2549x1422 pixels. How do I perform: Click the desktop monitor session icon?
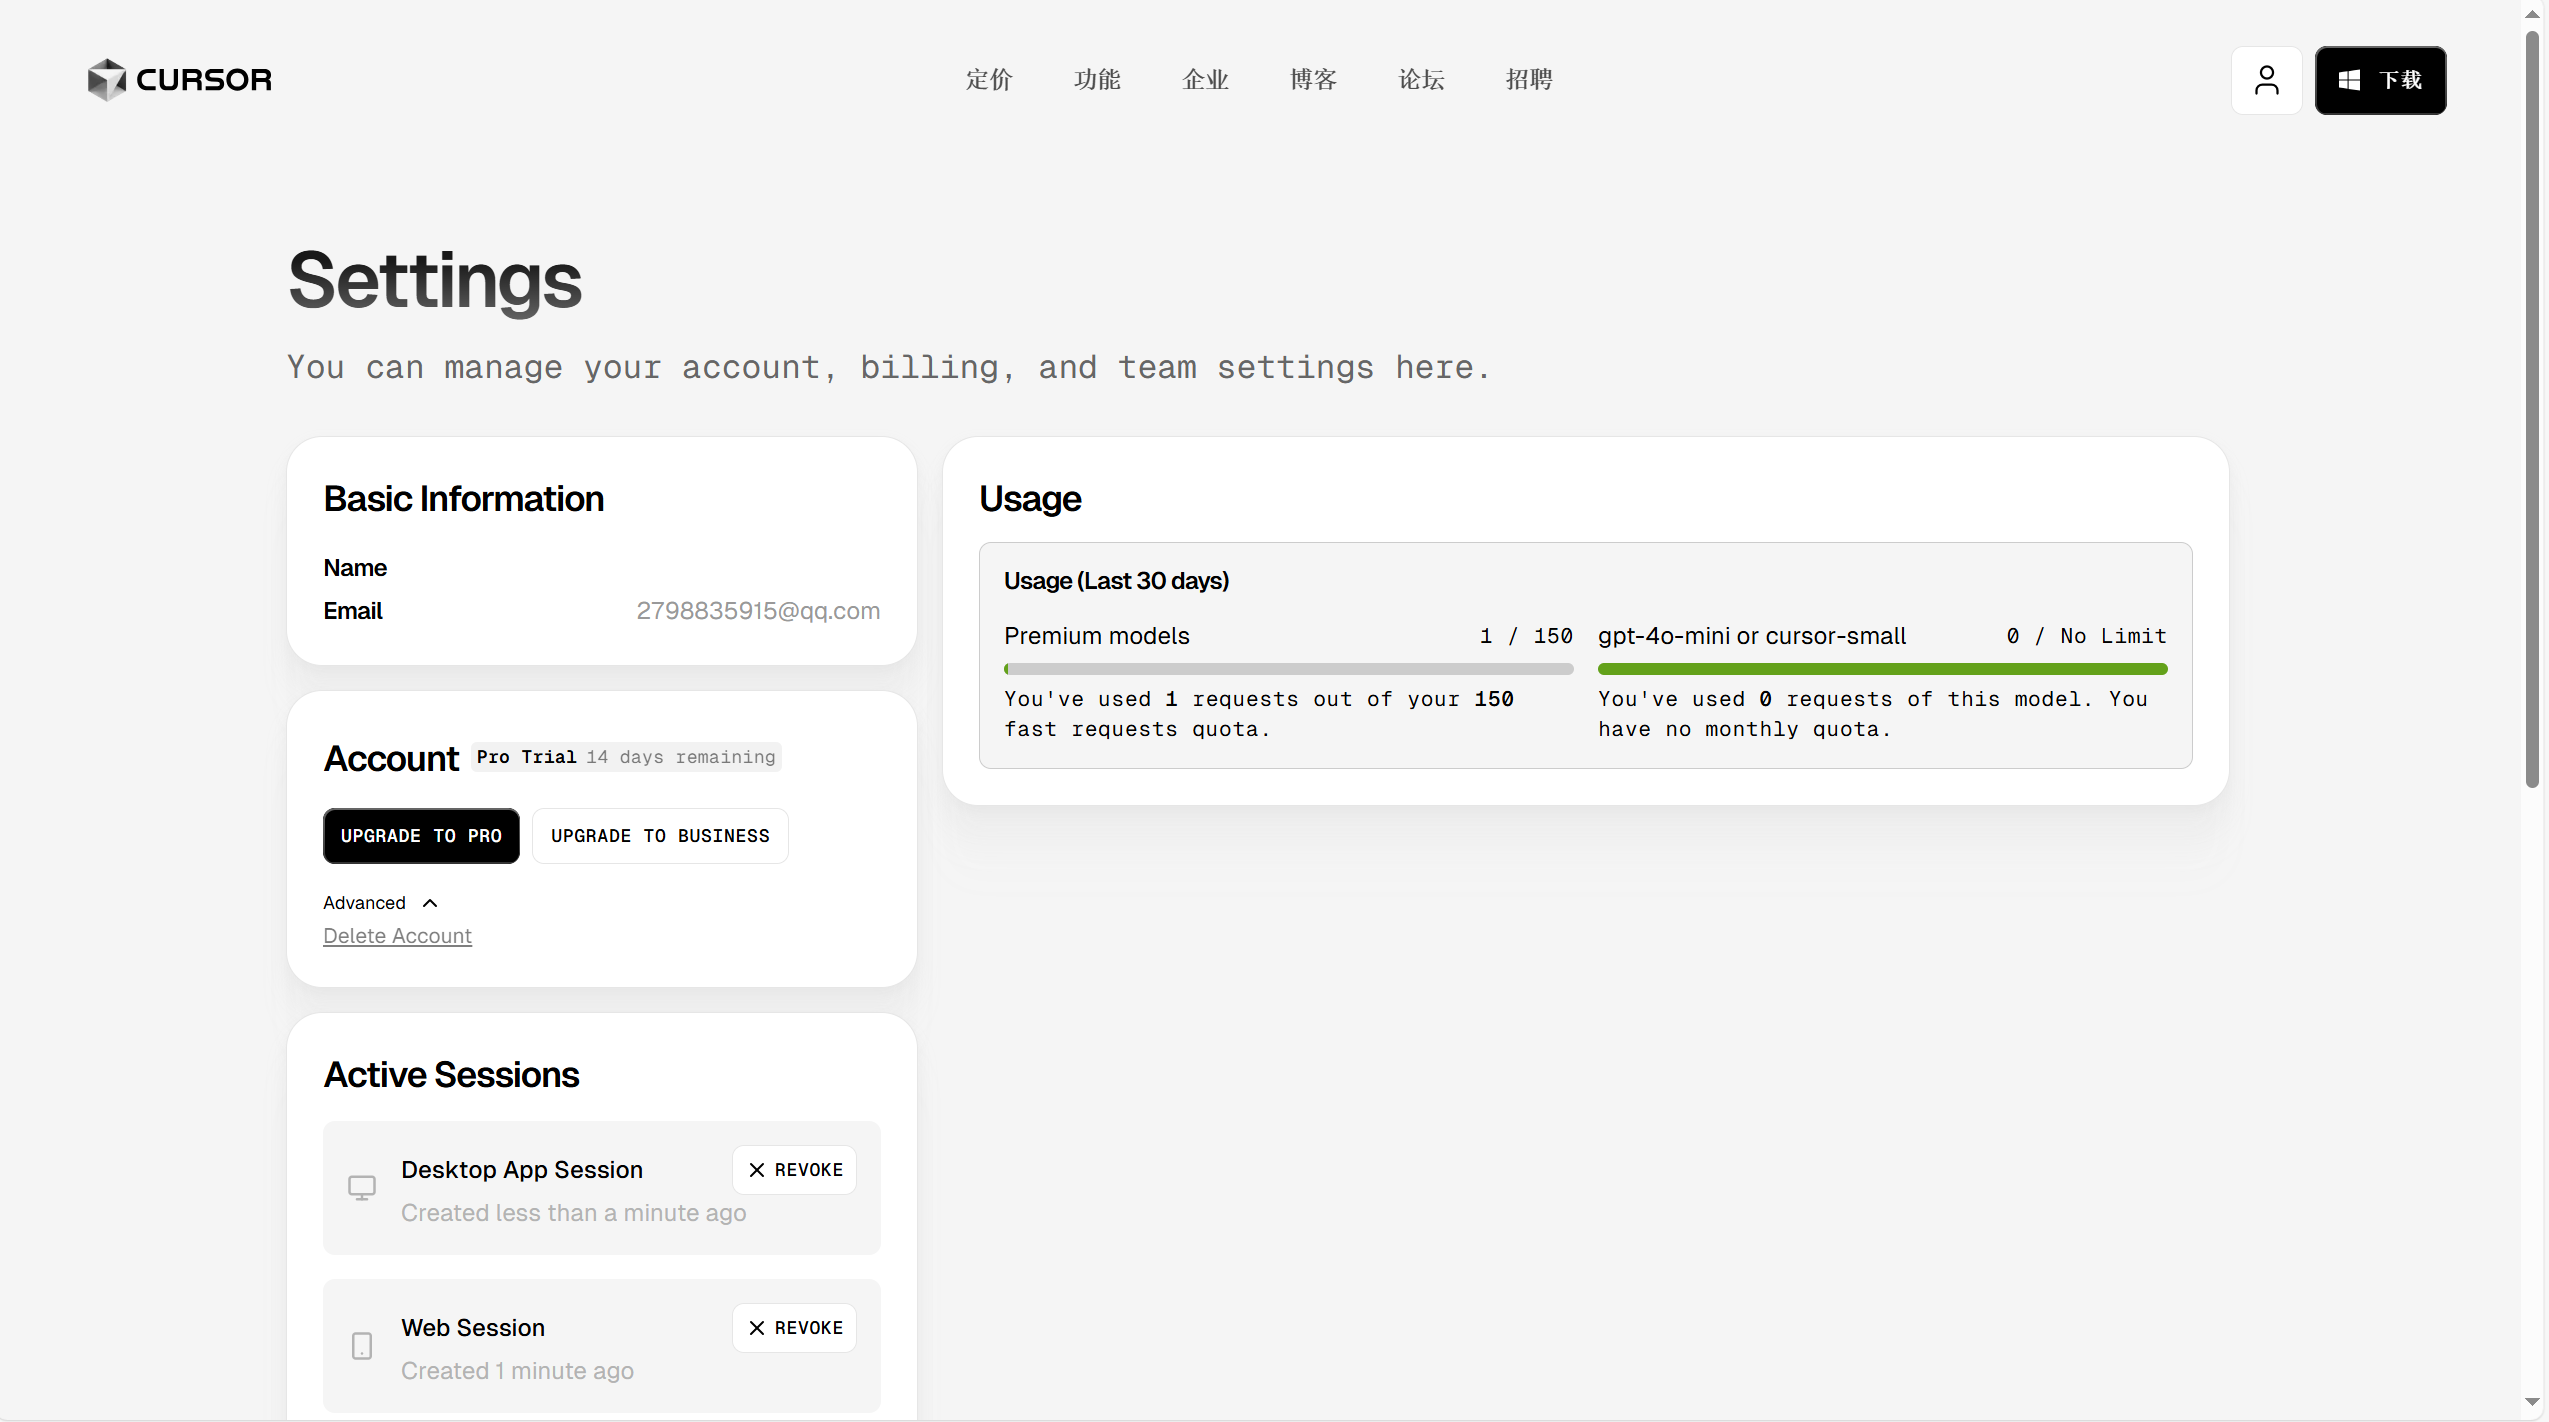(361, 1187)
